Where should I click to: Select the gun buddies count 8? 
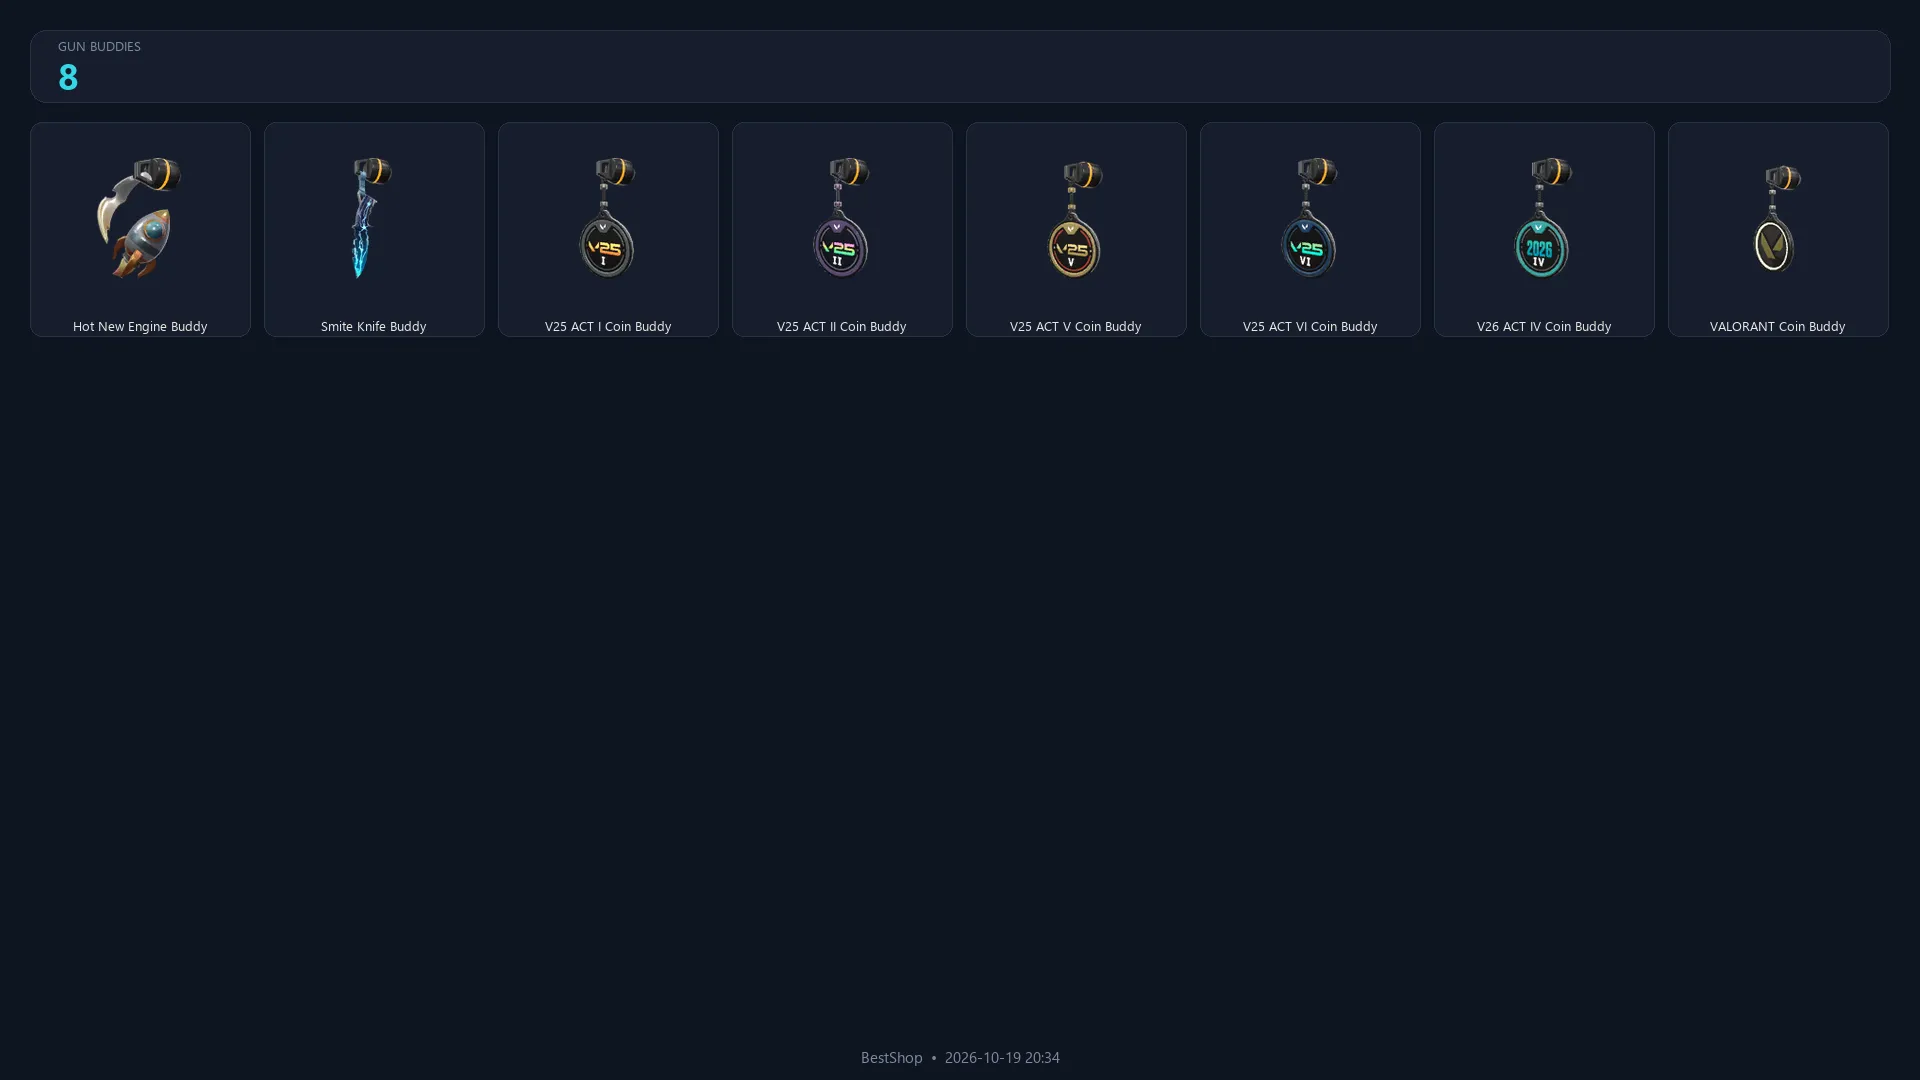point(68,77)
